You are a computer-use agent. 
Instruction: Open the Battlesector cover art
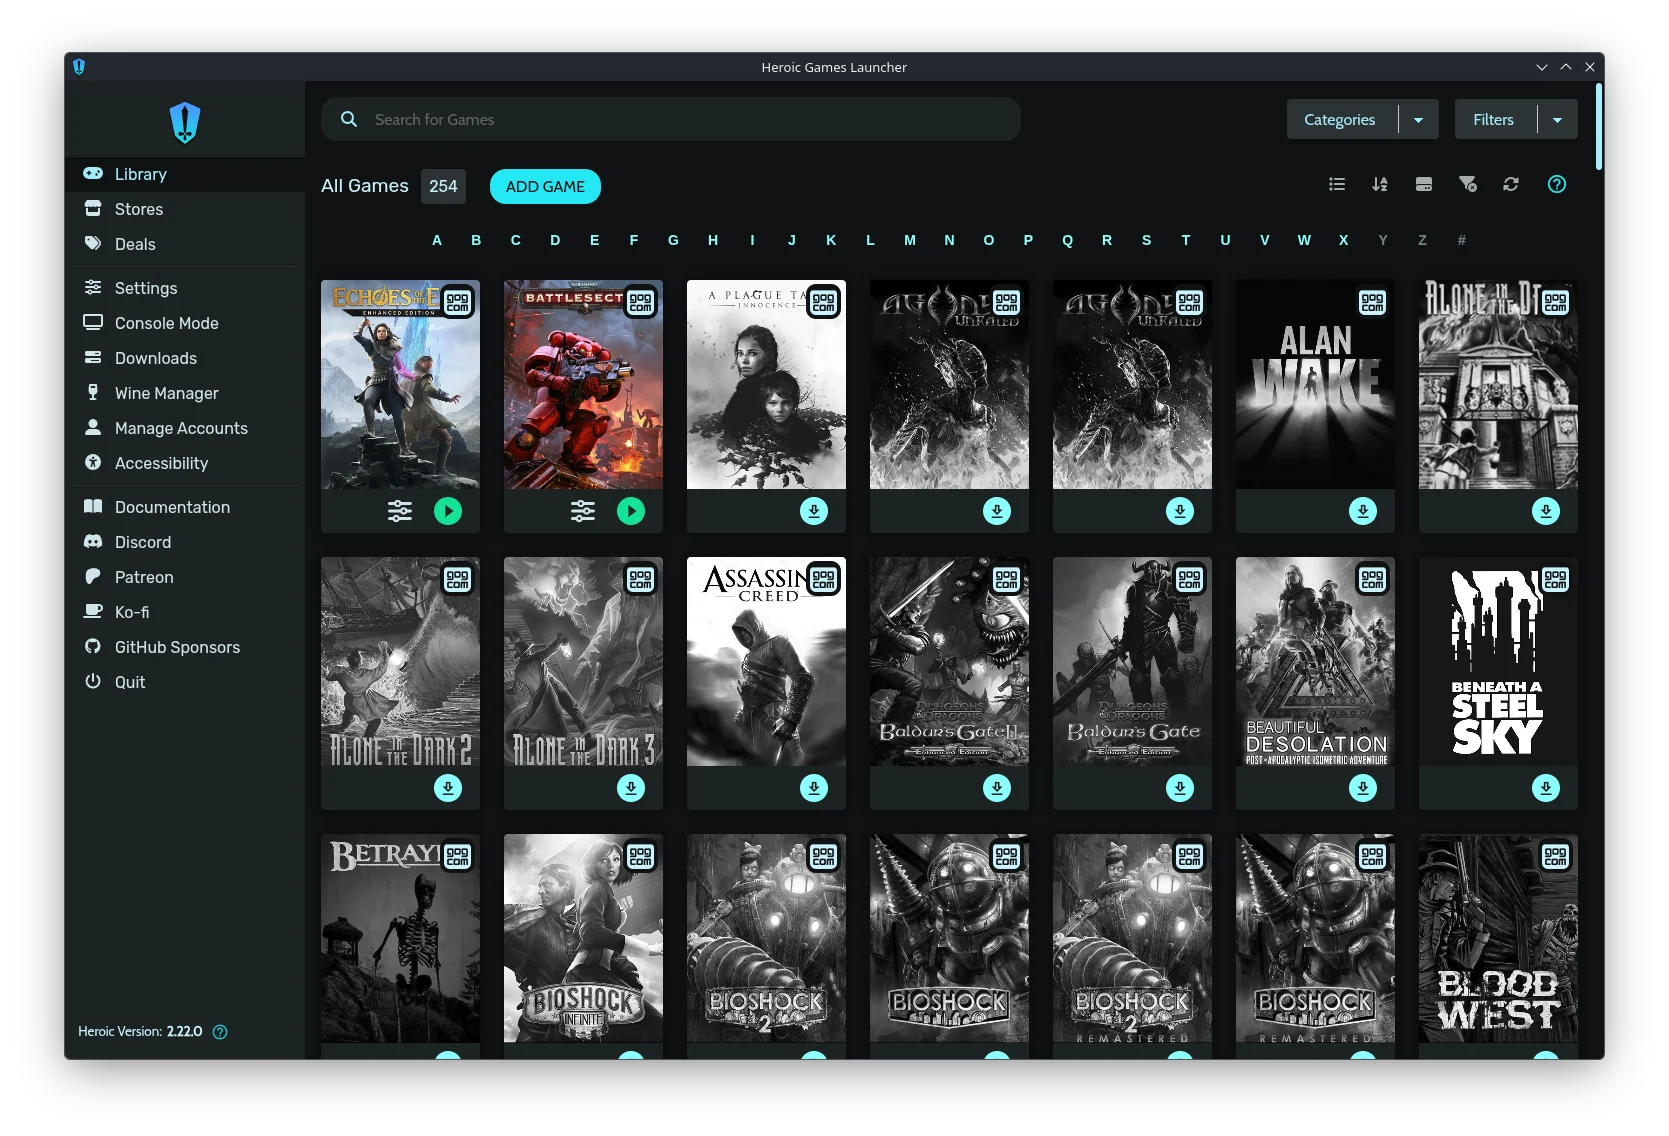[583, 384]
